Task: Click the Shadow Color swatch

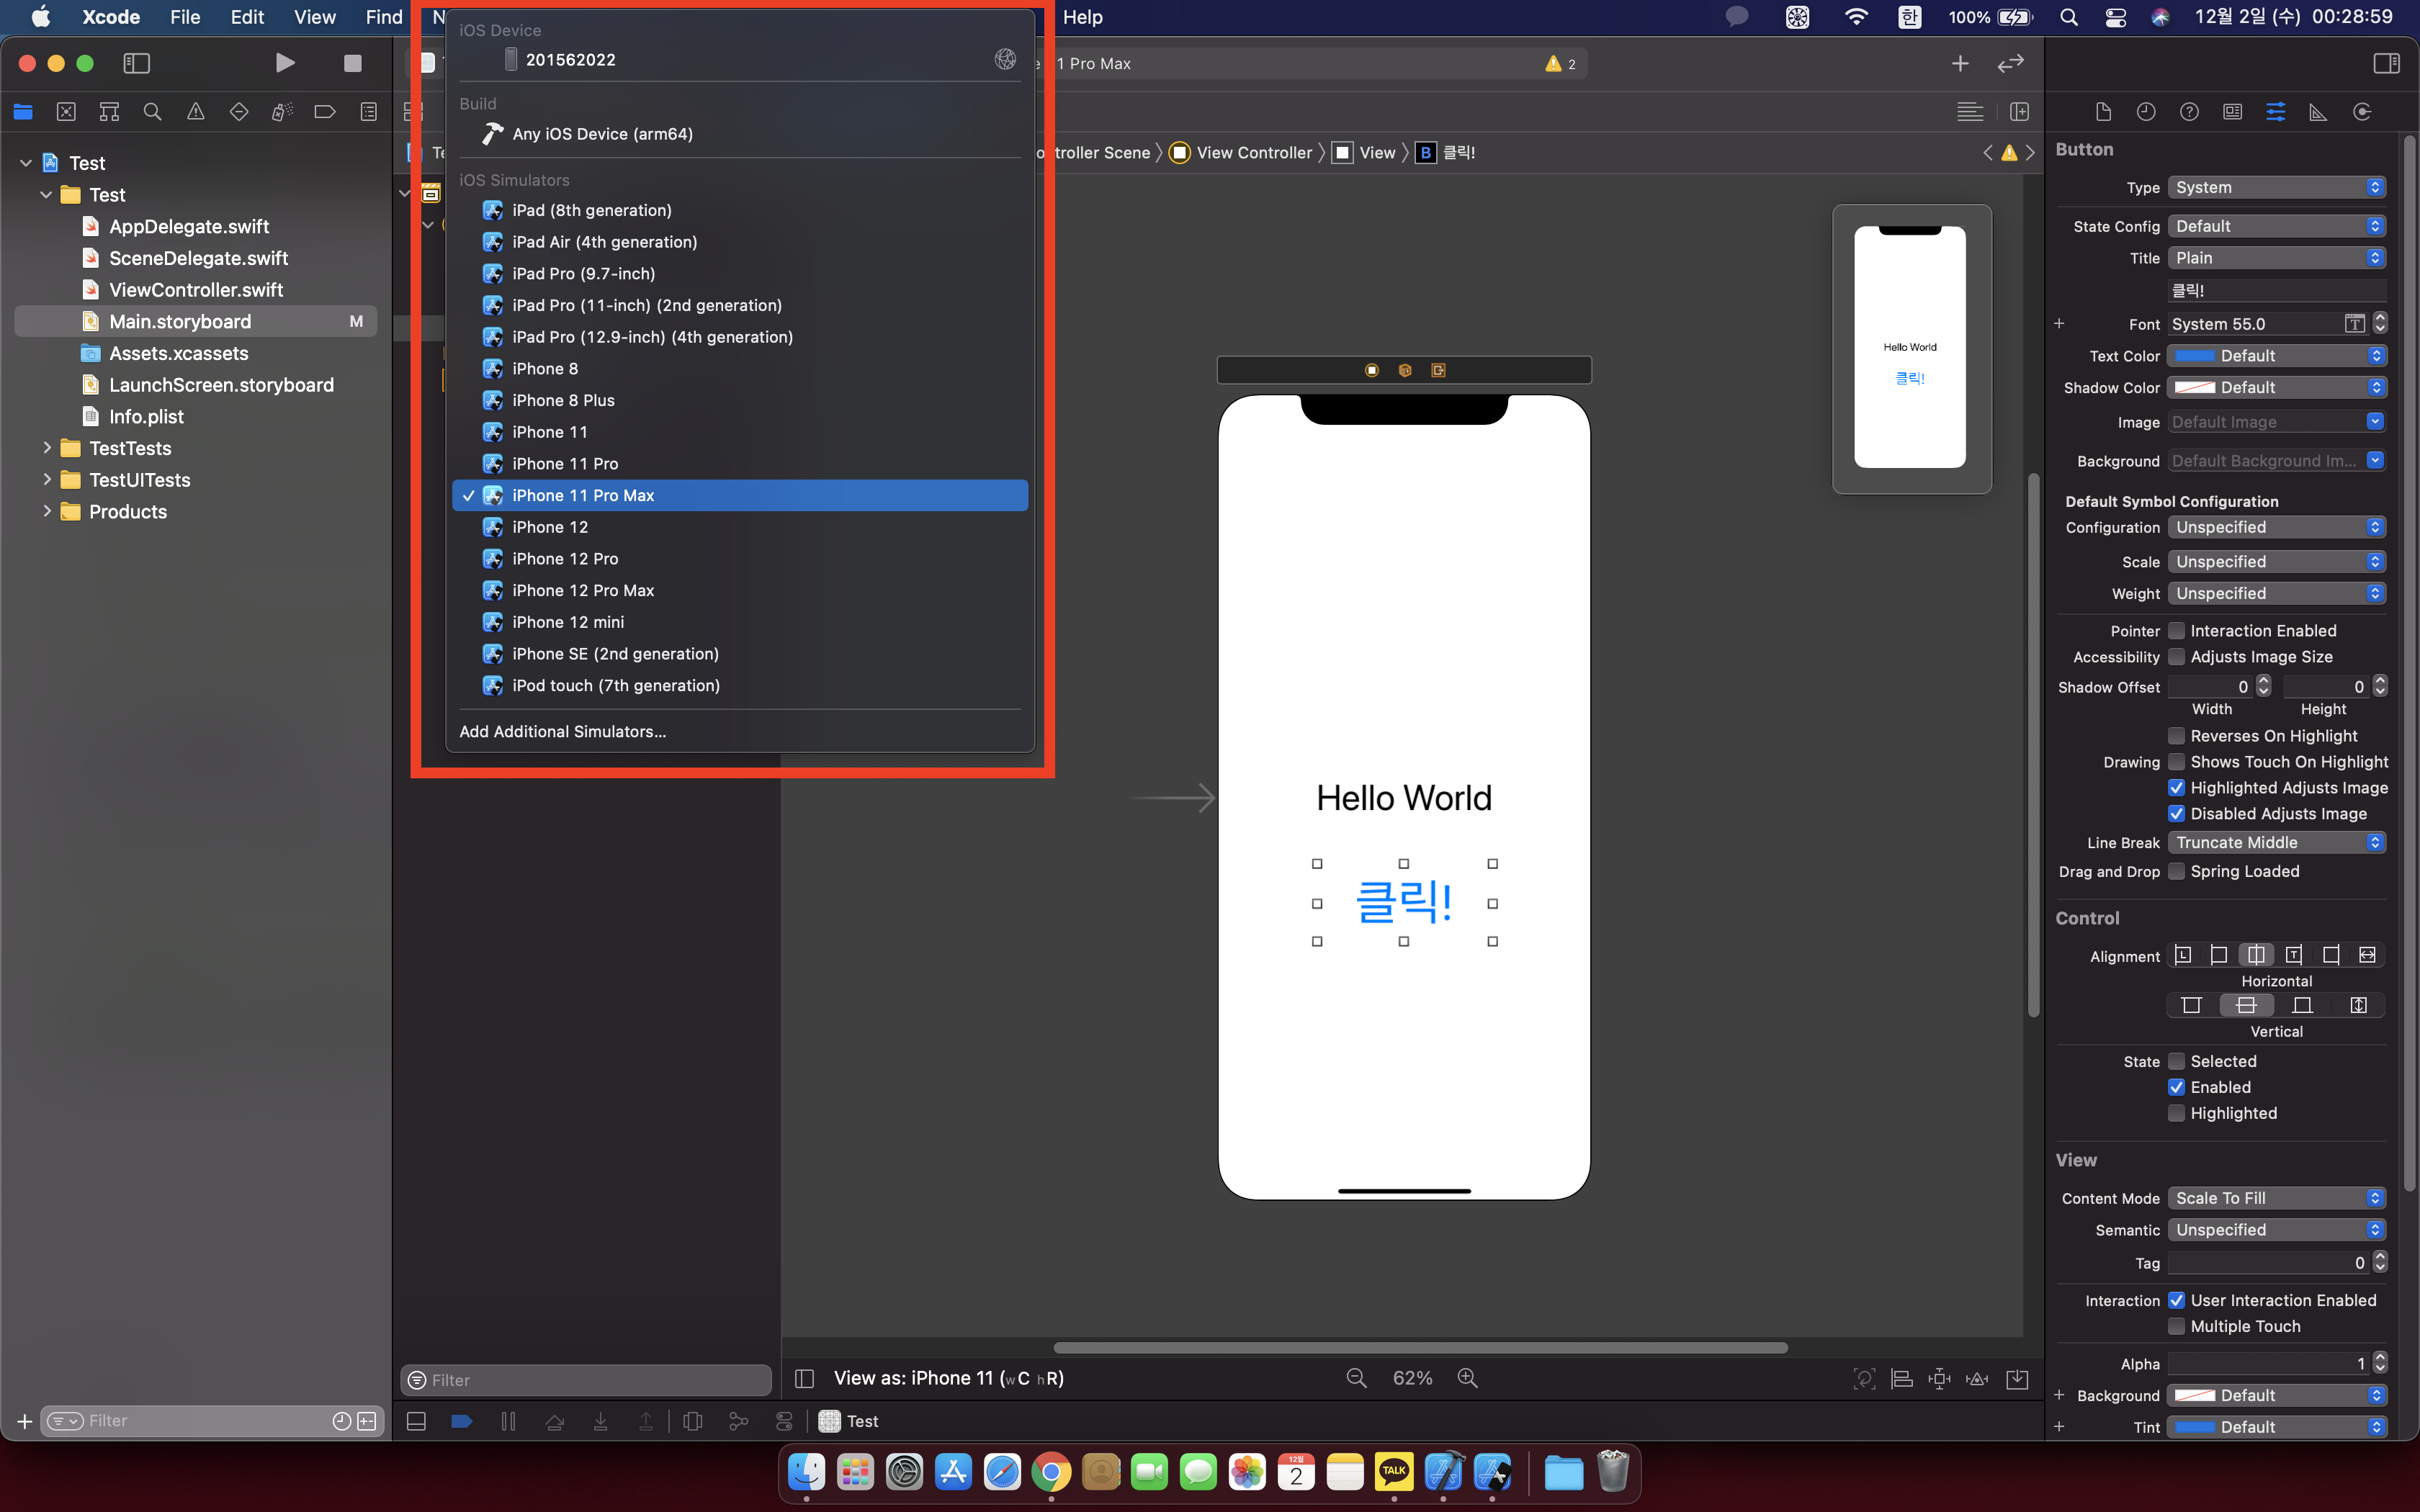Action: coord(2195,388)
